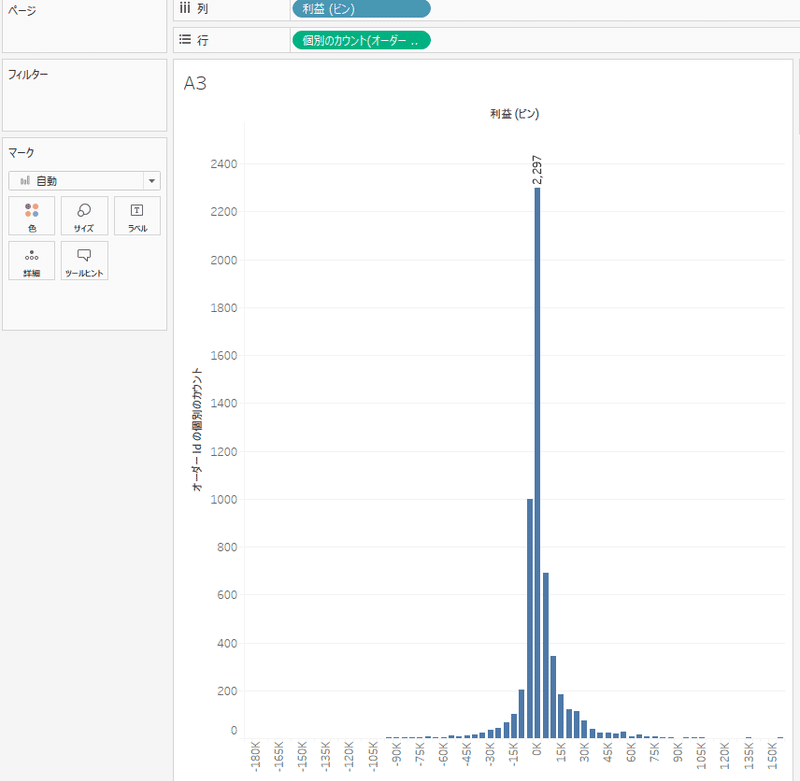Image resolution: width=800 pixels, height=781 pixels.
Task: Click the 150K x-axis bin label
Action: tap(772, 755)
